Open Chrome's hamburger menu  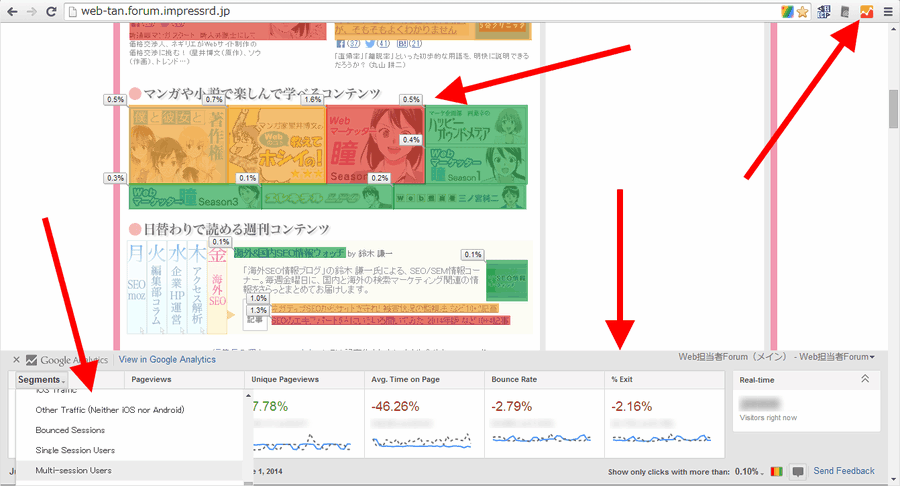click(x=887, y=11)
